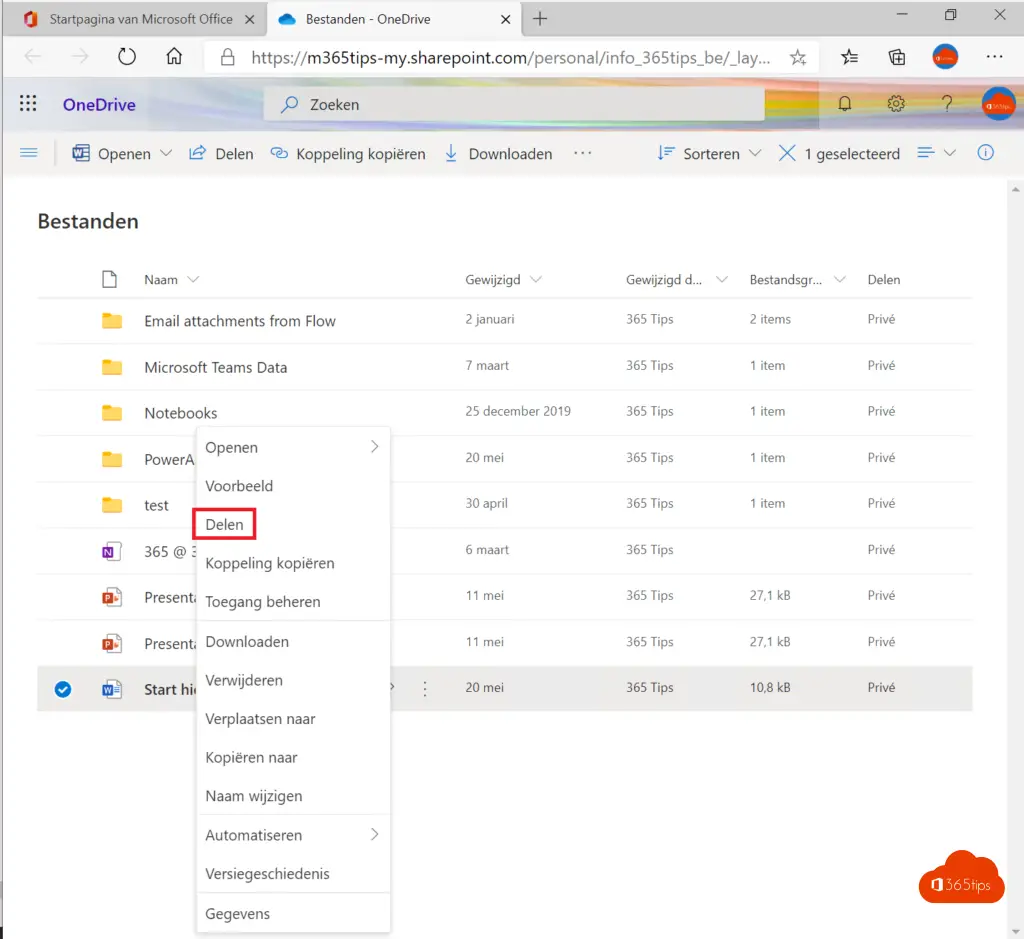1024x939 pixels.
Task: Click the Word document icon for Start file
Action: (112, 689)
